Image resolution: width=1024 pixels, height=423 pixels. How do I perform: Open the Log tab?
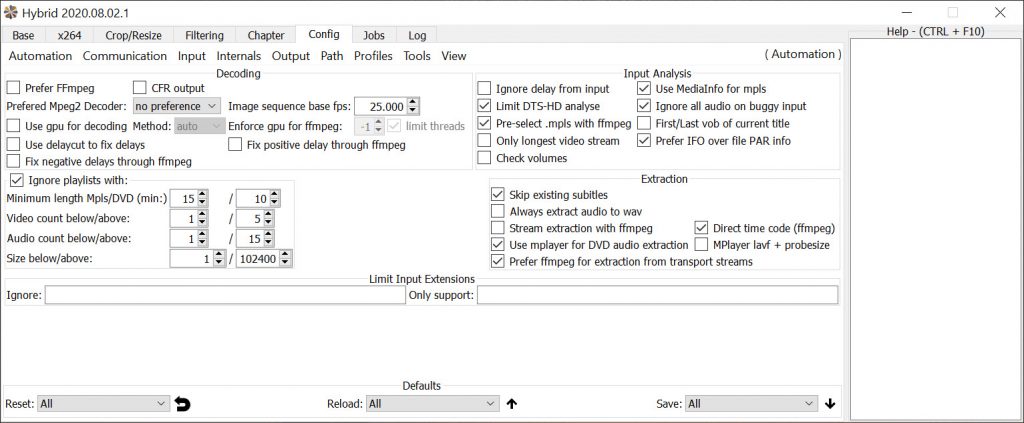417,35
